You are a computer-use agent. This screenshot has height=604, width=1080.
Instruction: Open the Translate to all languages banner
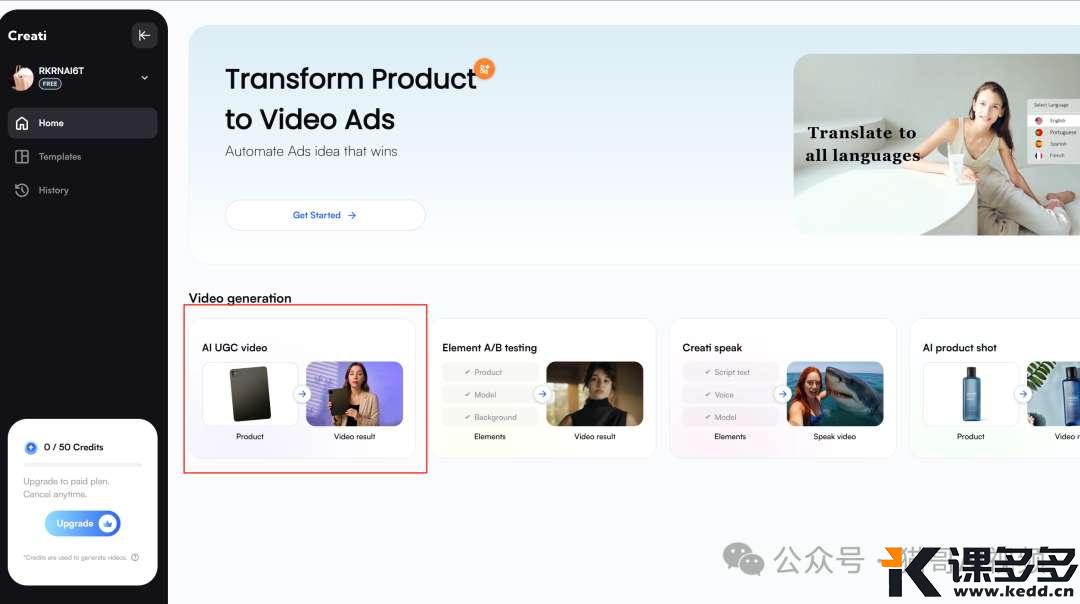point(937,145)
